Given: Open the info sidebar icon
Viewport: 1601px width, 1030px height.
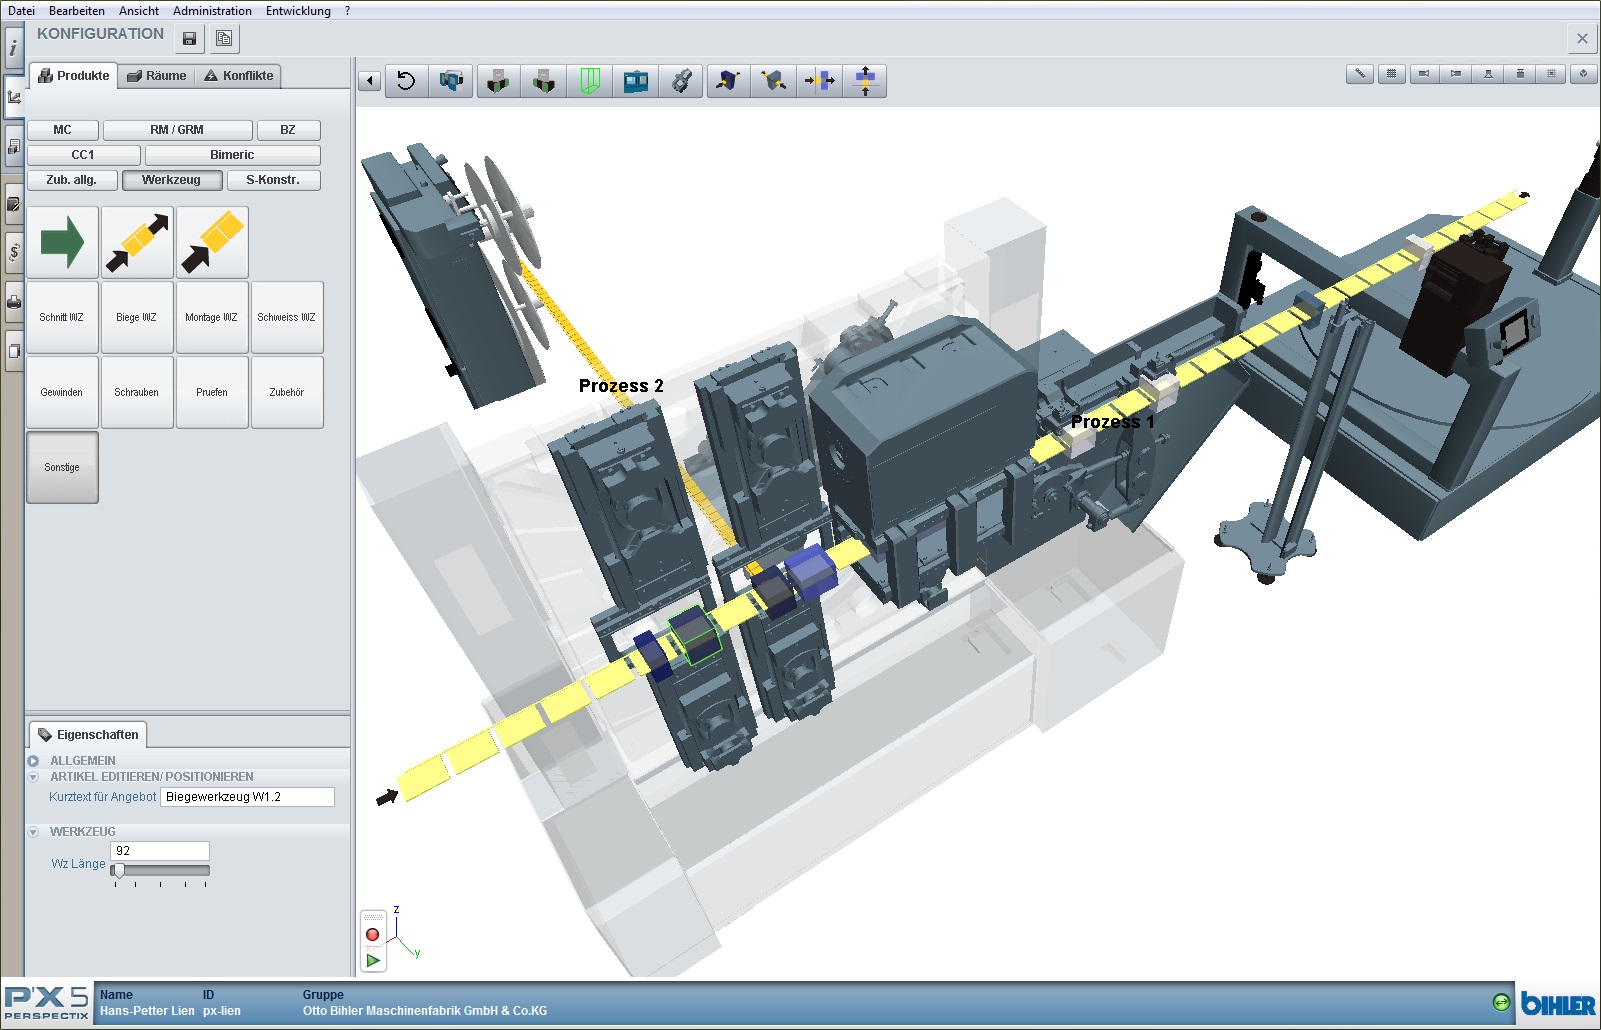Looking at the screenshot, I should point(13,47).
